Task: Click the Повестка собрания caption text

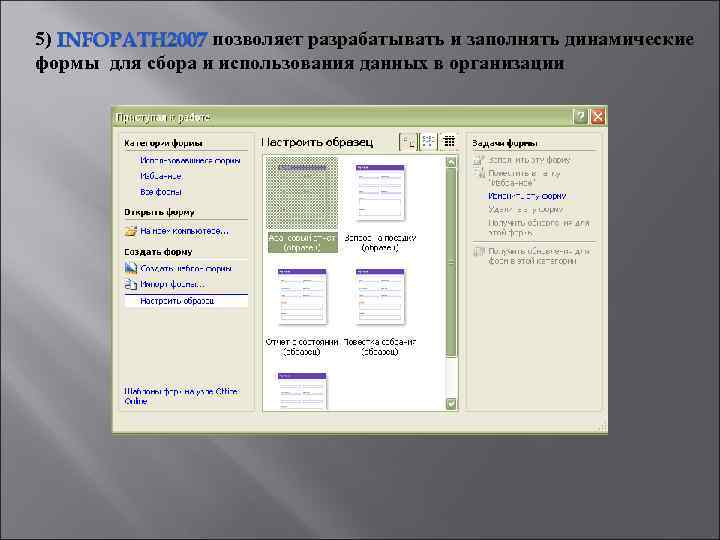Action: 380,347
